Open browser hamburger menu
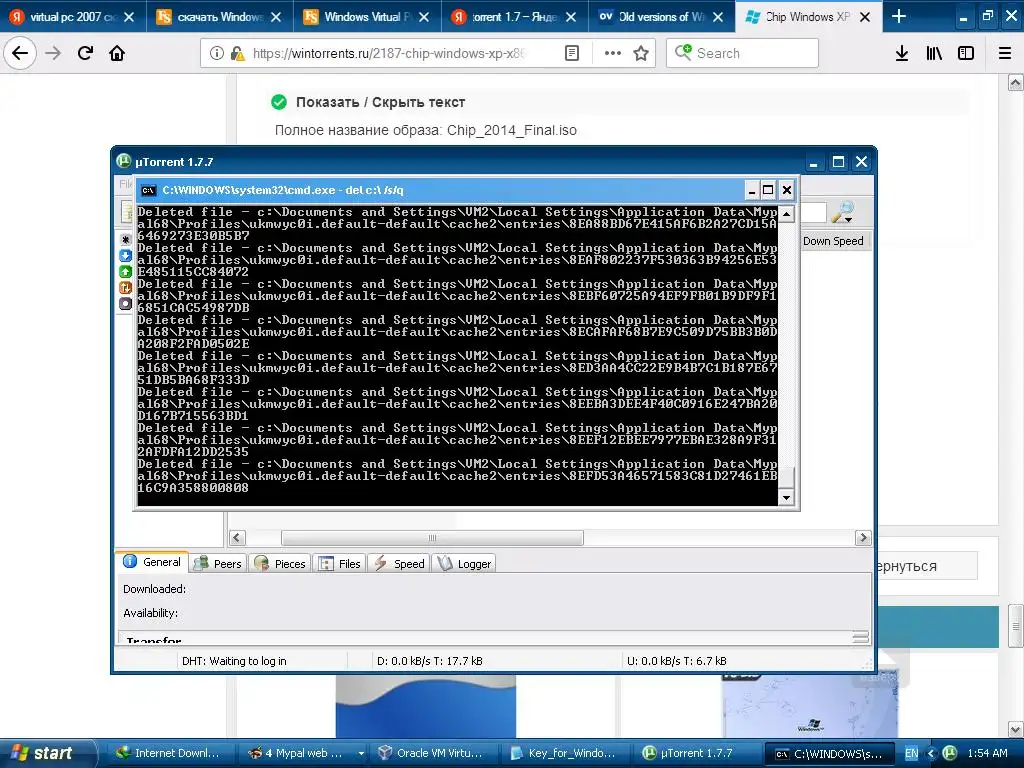 pyautogui.click(x=1005, y=53)
